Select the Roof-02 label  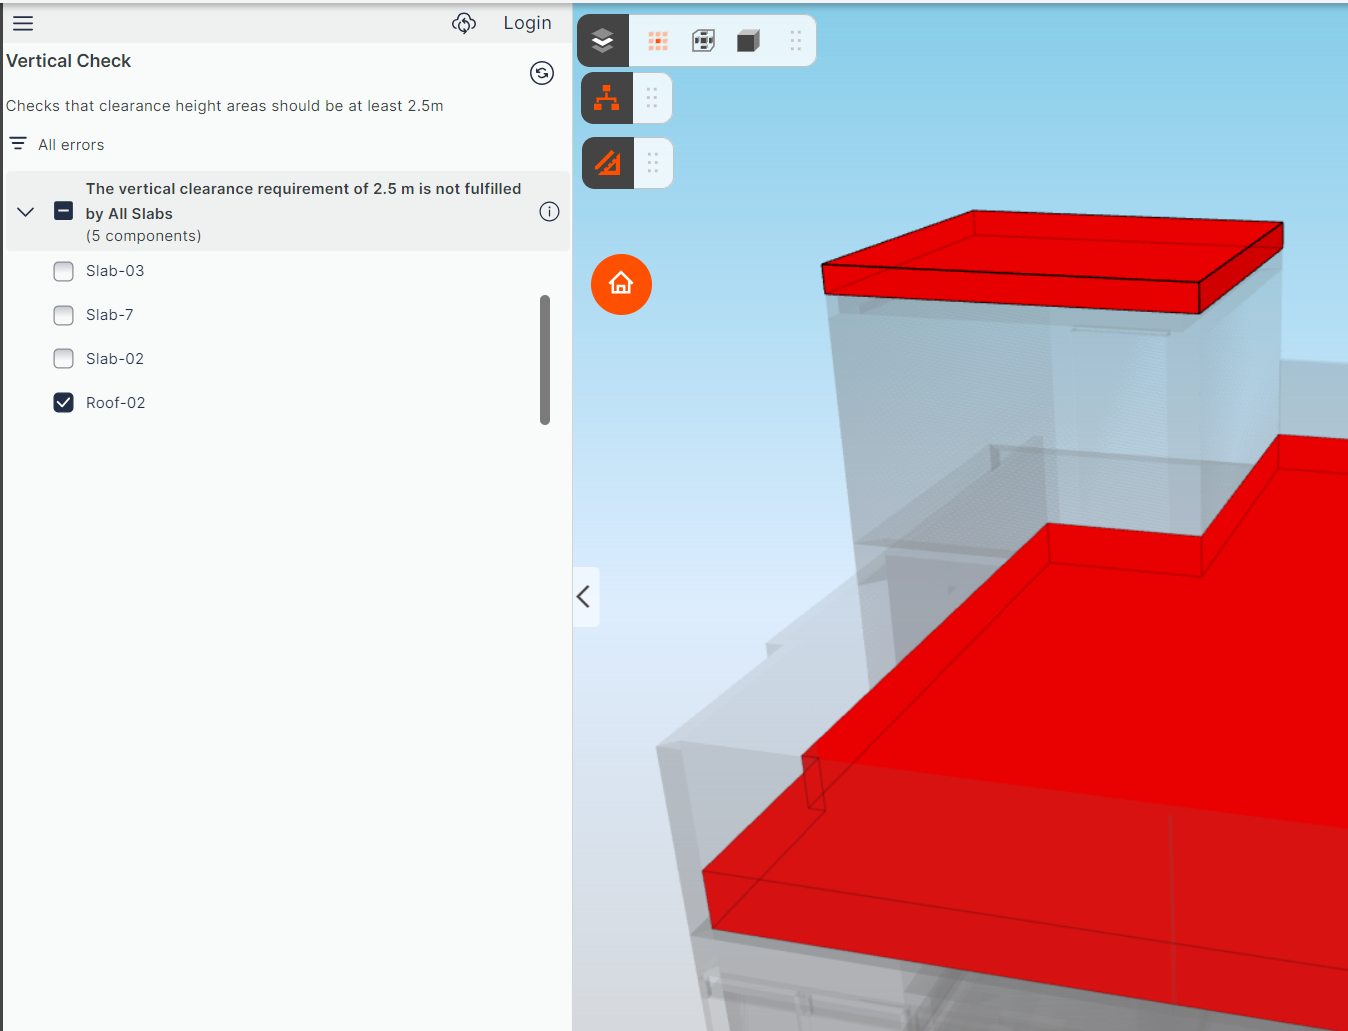(x=116, y=403)
